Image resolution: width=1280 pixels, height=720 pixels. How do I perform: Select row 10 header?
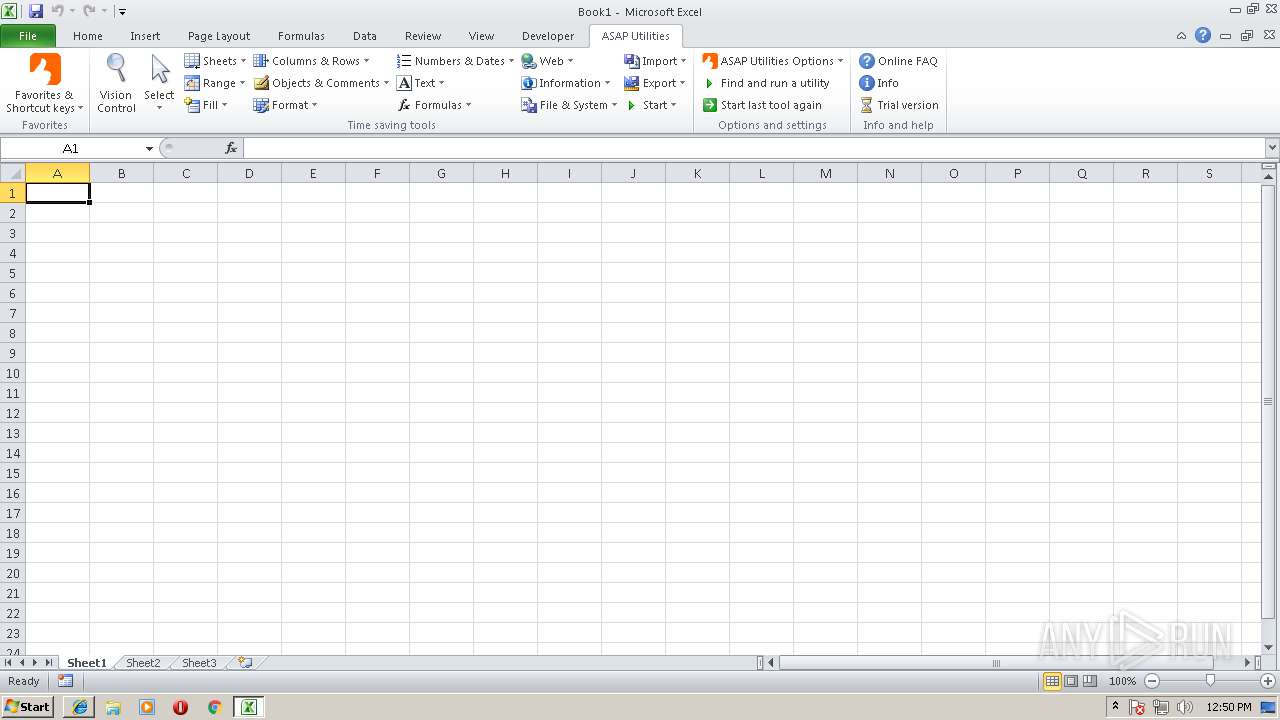13,373
